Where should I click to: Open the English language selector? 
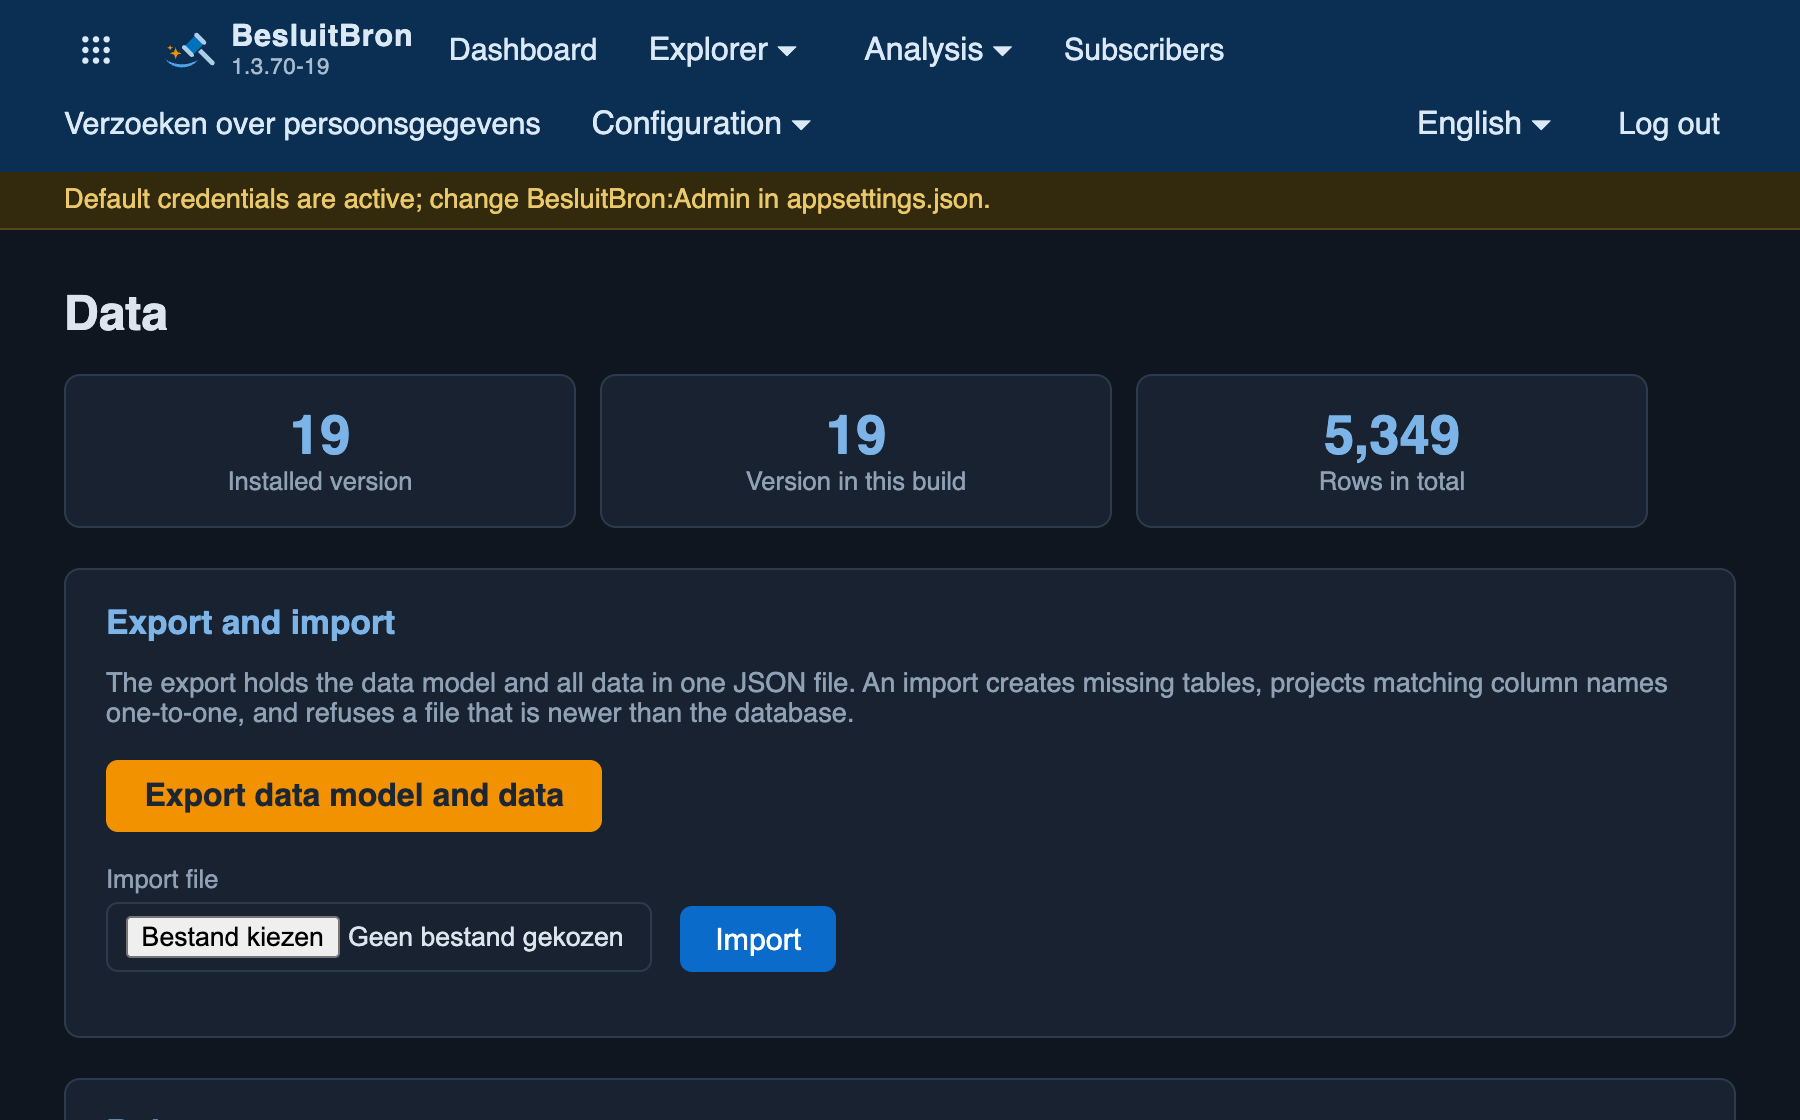tap(1484, 124)
